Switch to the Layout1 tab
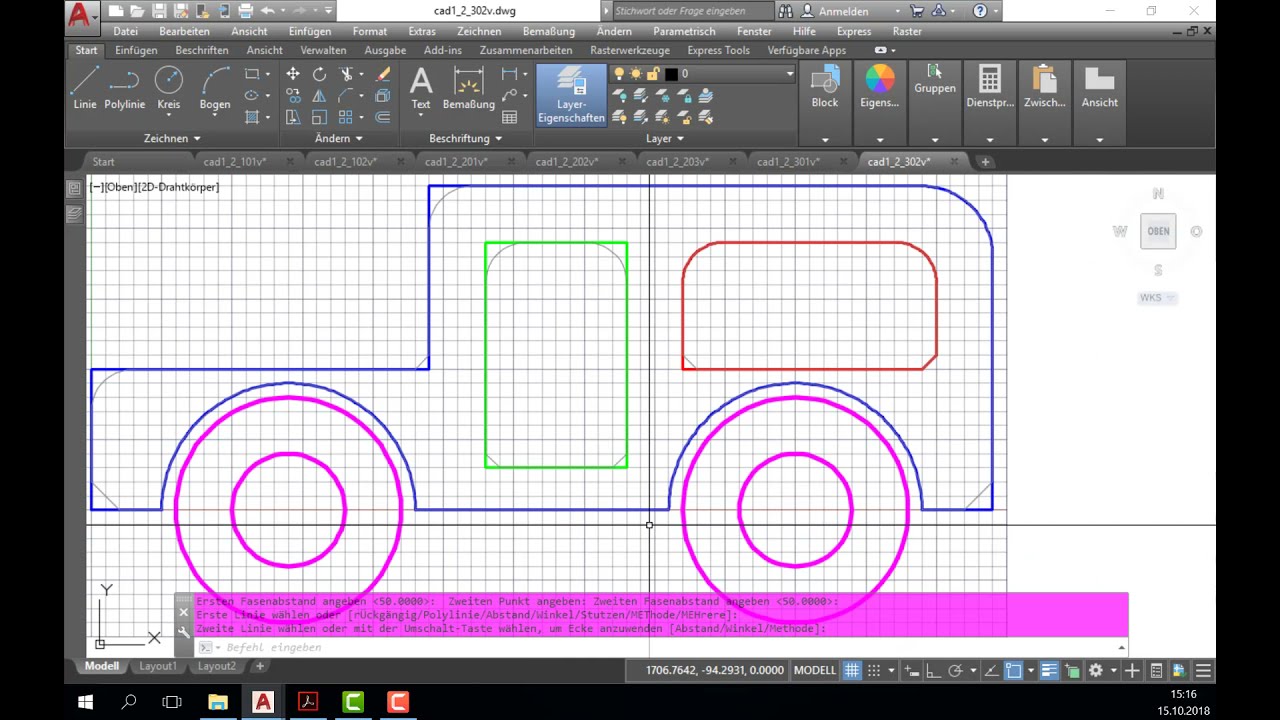The height and width of the screenshot is (720, 1280). [x=157, y=666]
